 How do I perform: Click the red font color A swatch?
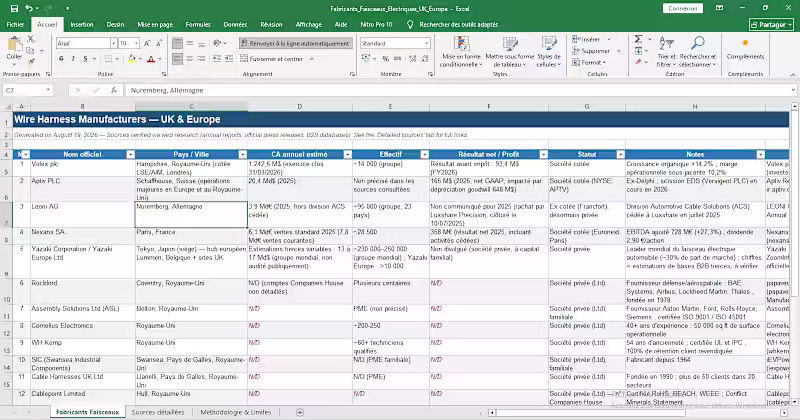click(x=151, y=59)
